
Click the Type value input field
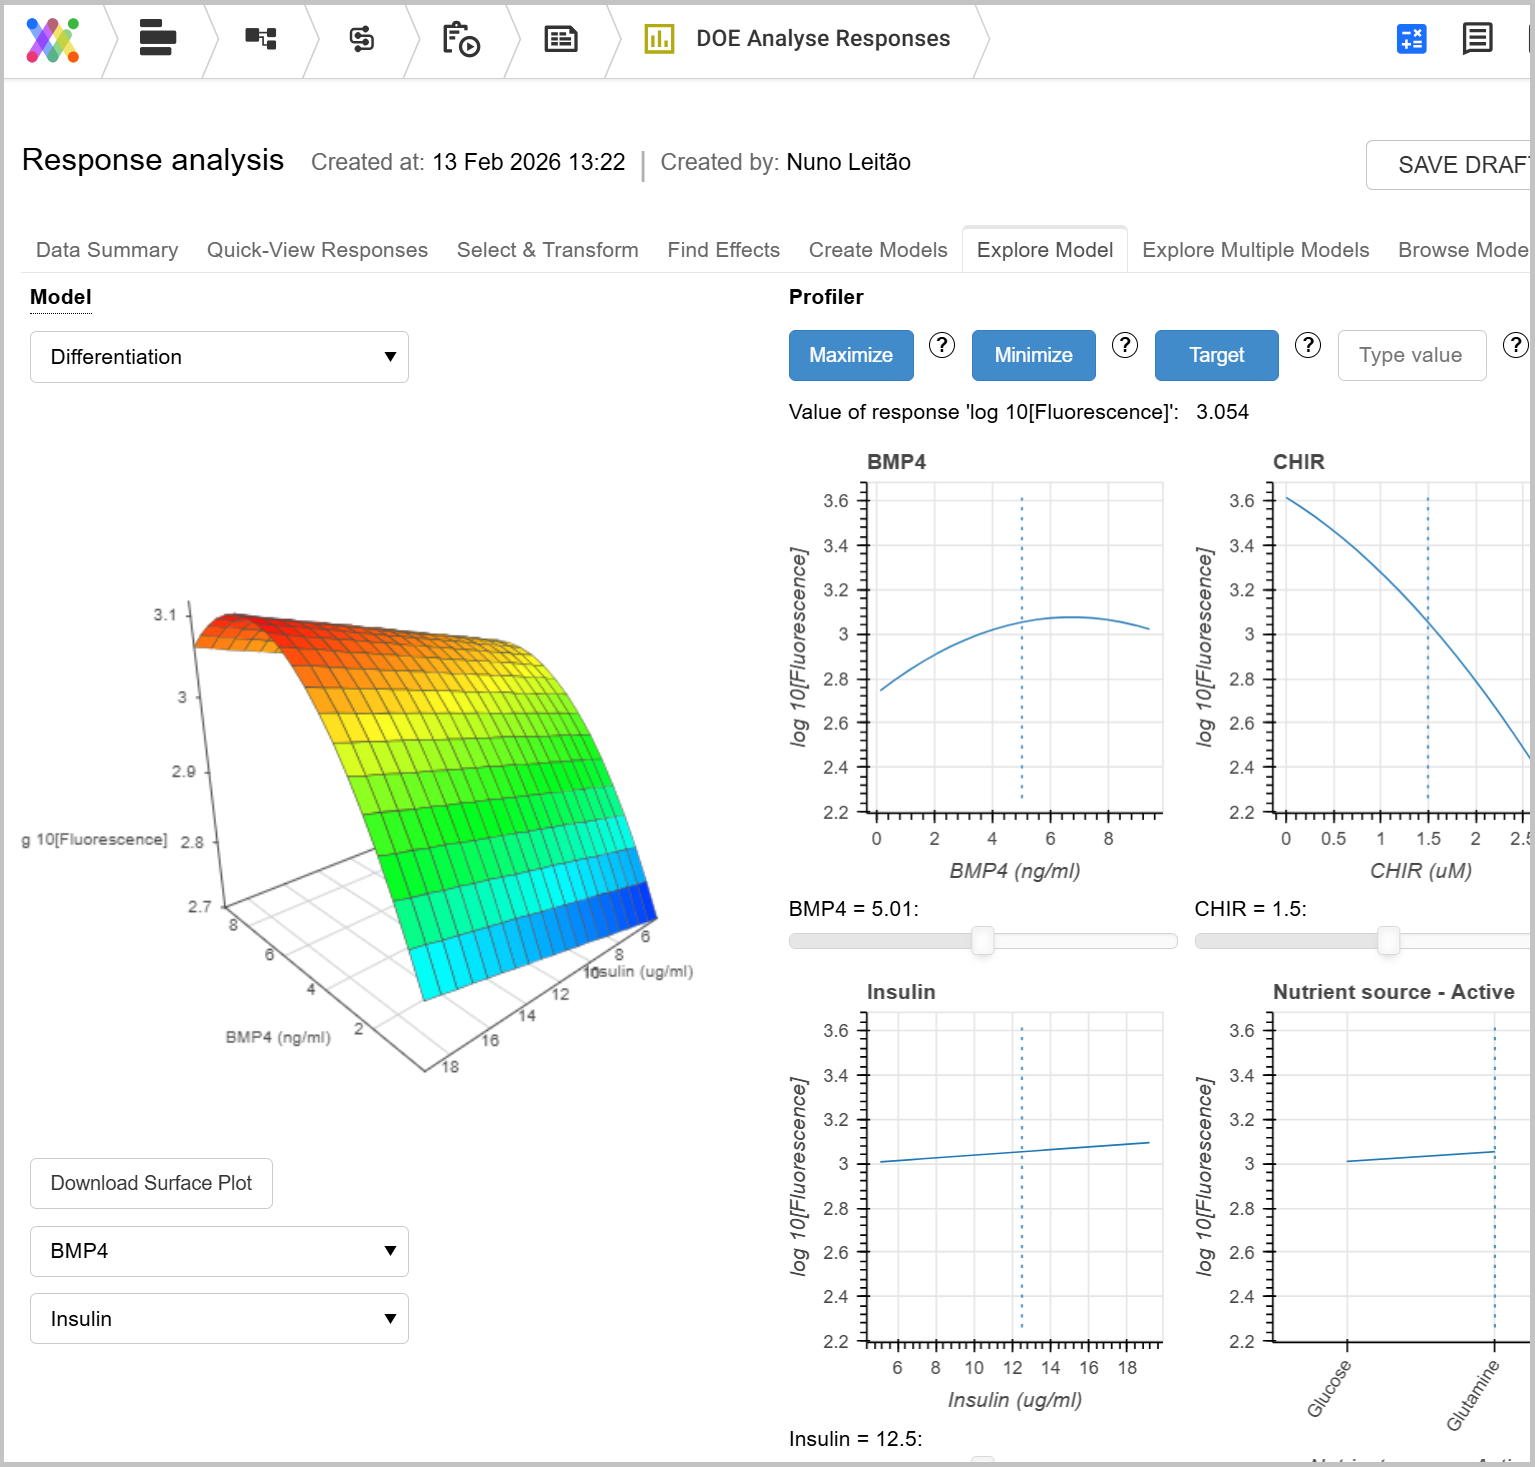point(1411,355)
